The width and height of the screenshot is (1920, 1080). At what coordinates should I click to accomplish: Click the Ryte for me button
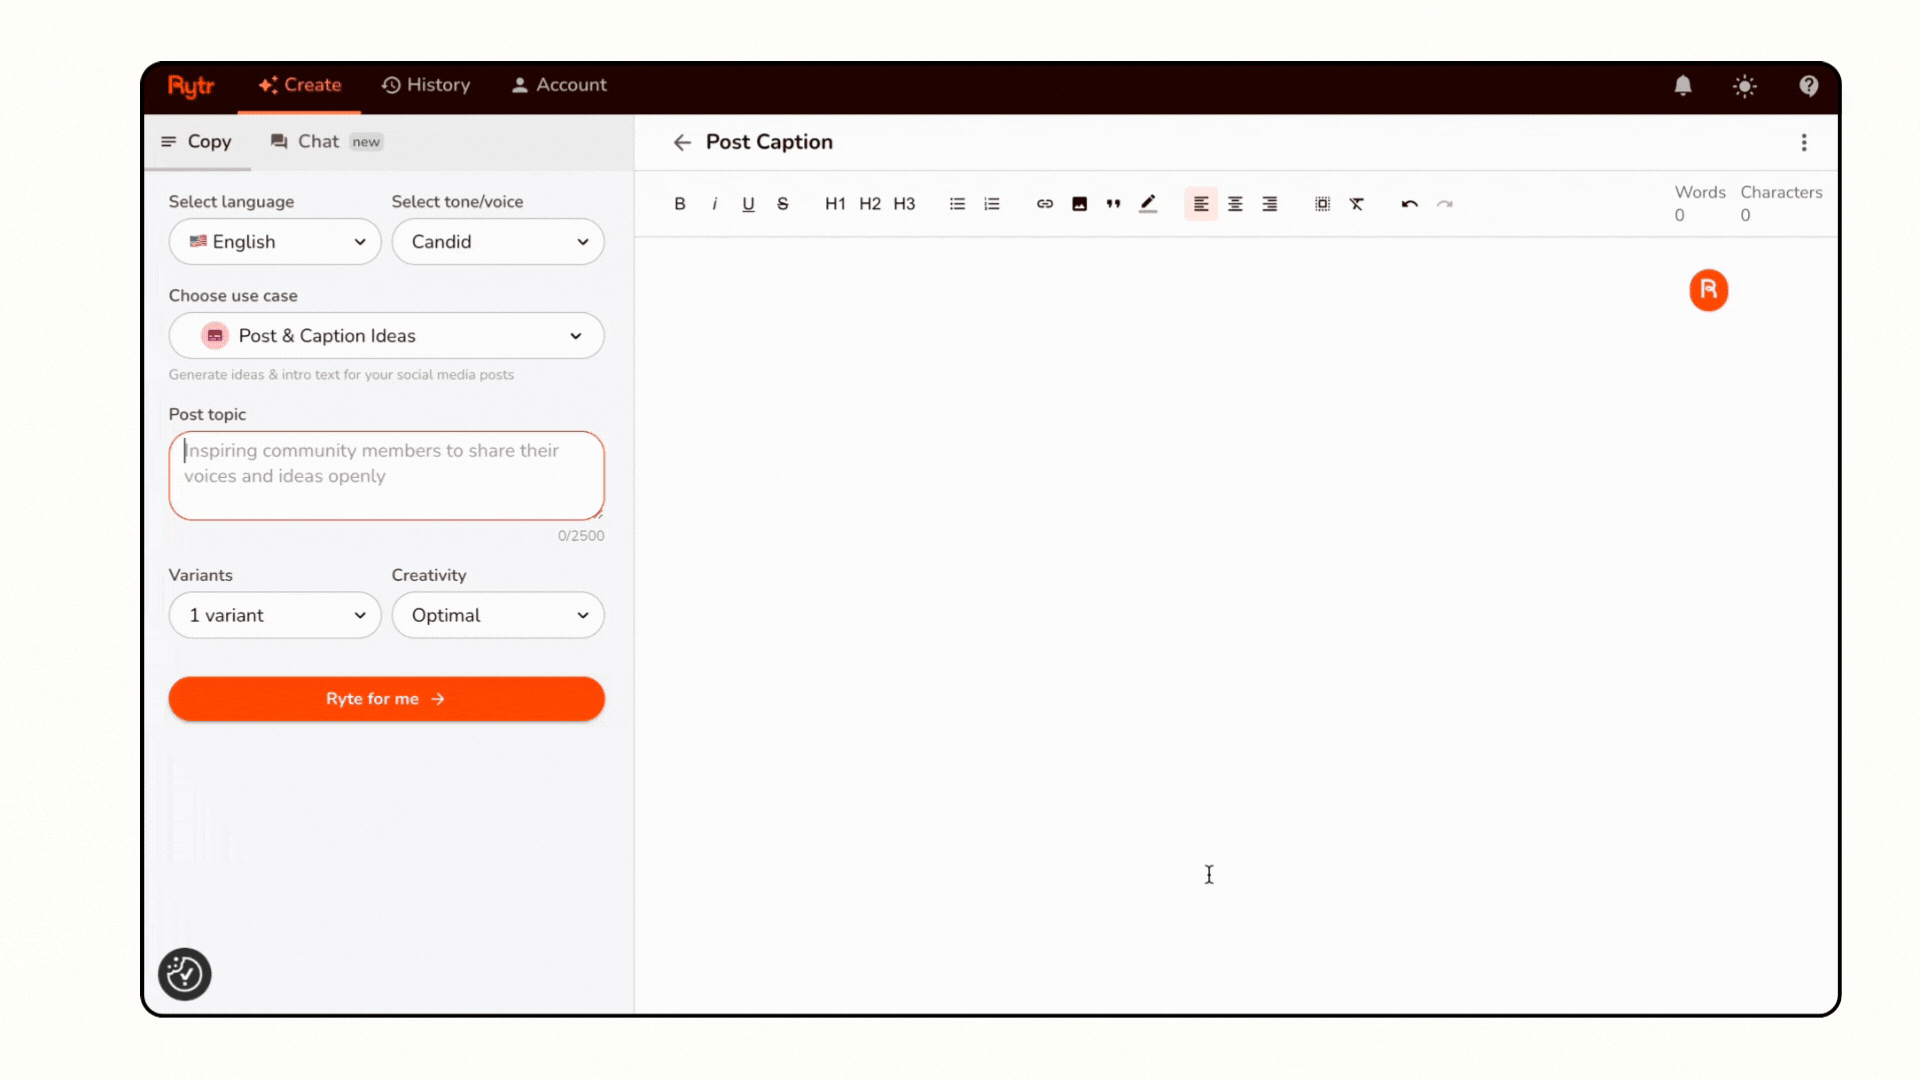click(386, 698)
